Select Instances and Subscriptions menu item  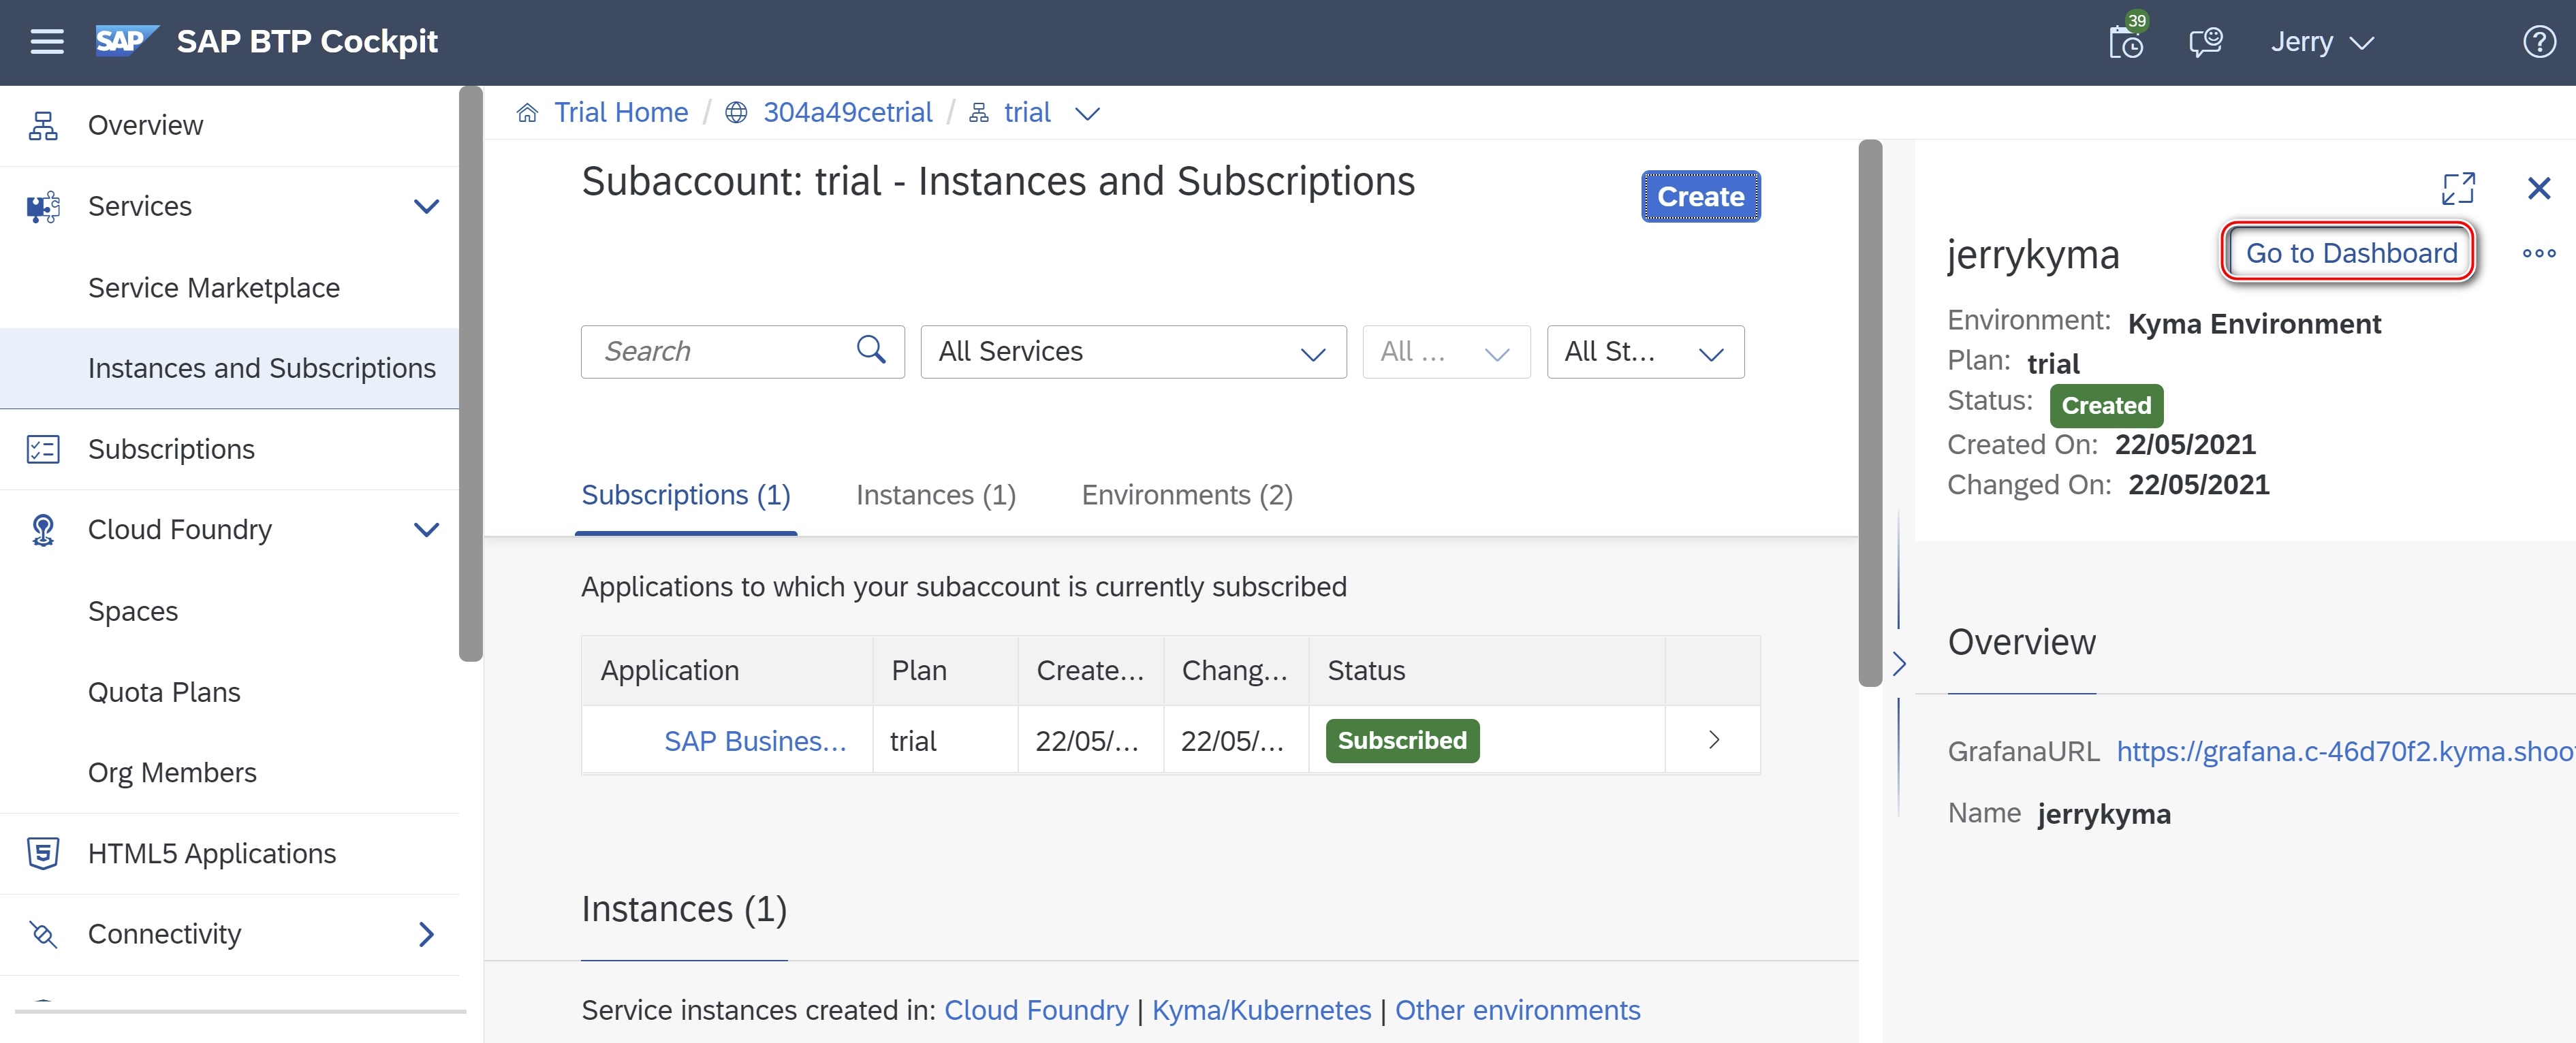tap(229, 368)
